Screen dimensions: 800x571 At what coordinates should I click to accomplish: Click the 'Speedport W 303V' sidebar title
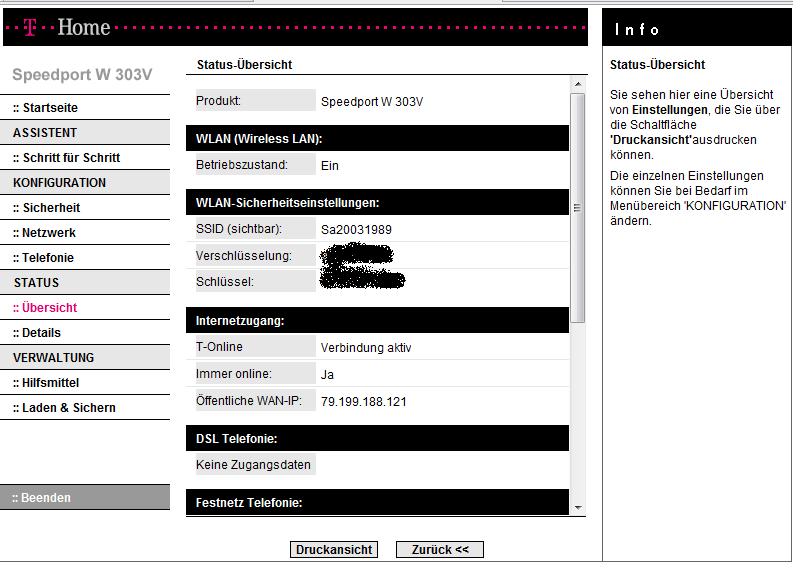pyautogui.click(x=82, y=75)
